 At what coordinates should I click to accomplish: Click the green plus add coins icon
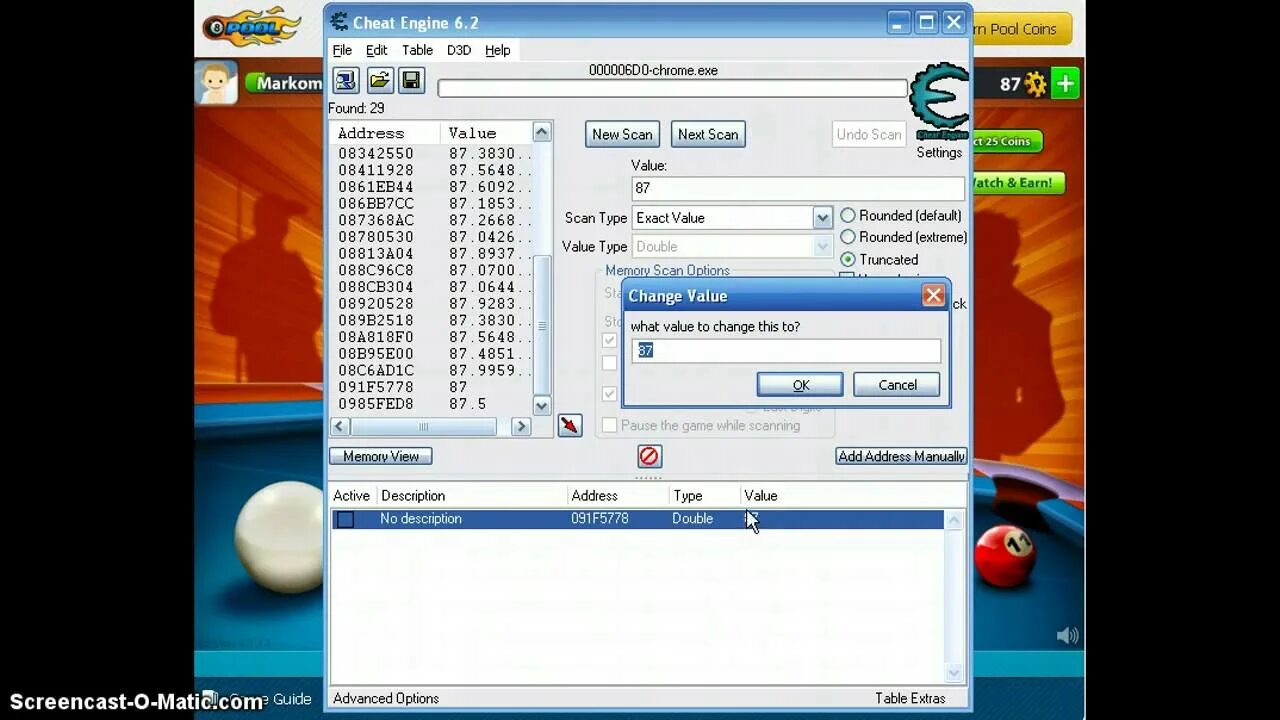(x=1065, y=84)
